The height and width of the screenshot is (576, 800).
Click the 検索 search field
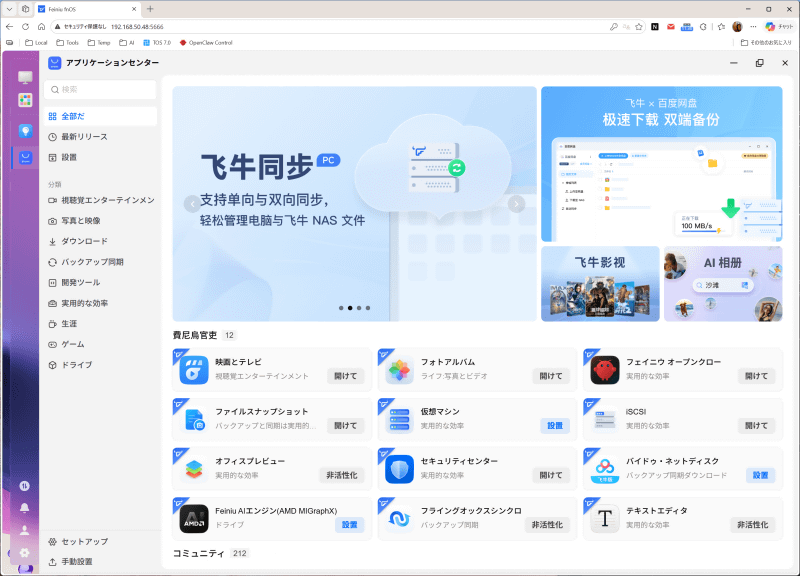tap(100, 89)
